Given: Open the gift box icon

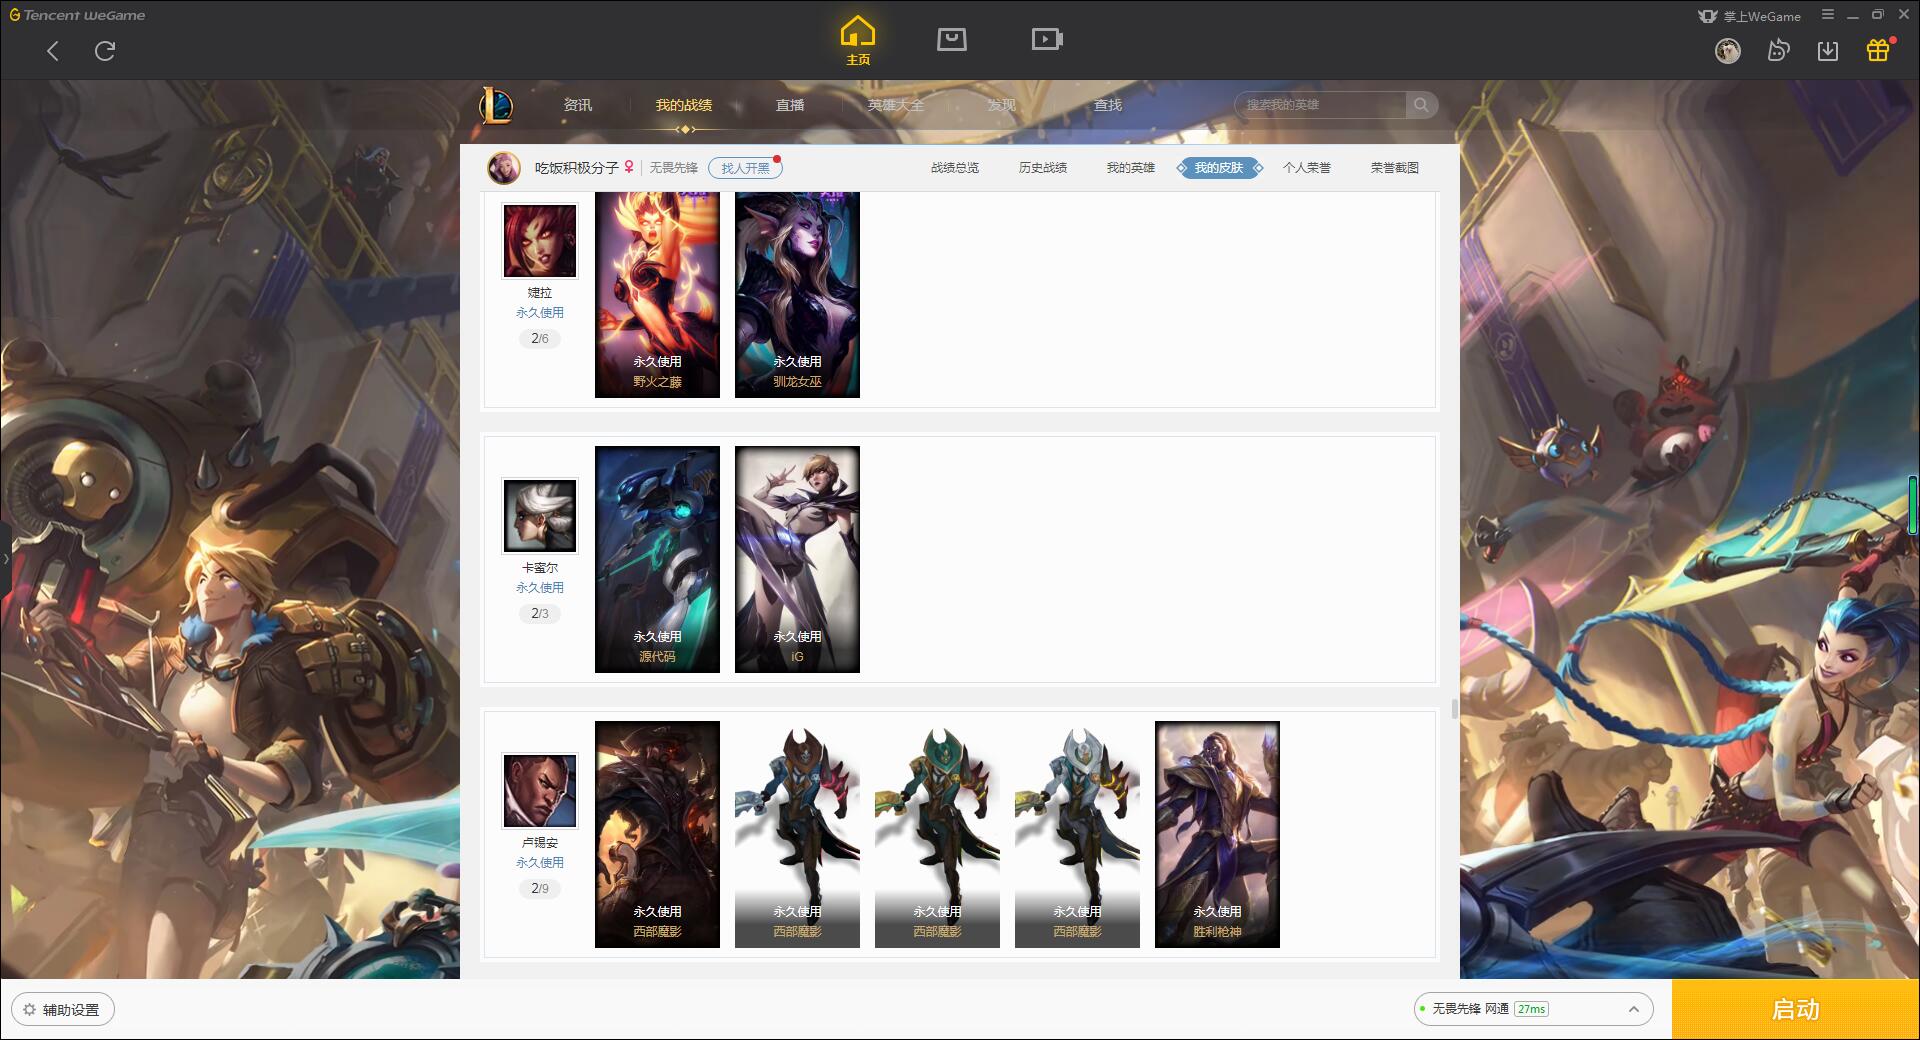Looking at the screenshot, I should [x=1878, y=50].
